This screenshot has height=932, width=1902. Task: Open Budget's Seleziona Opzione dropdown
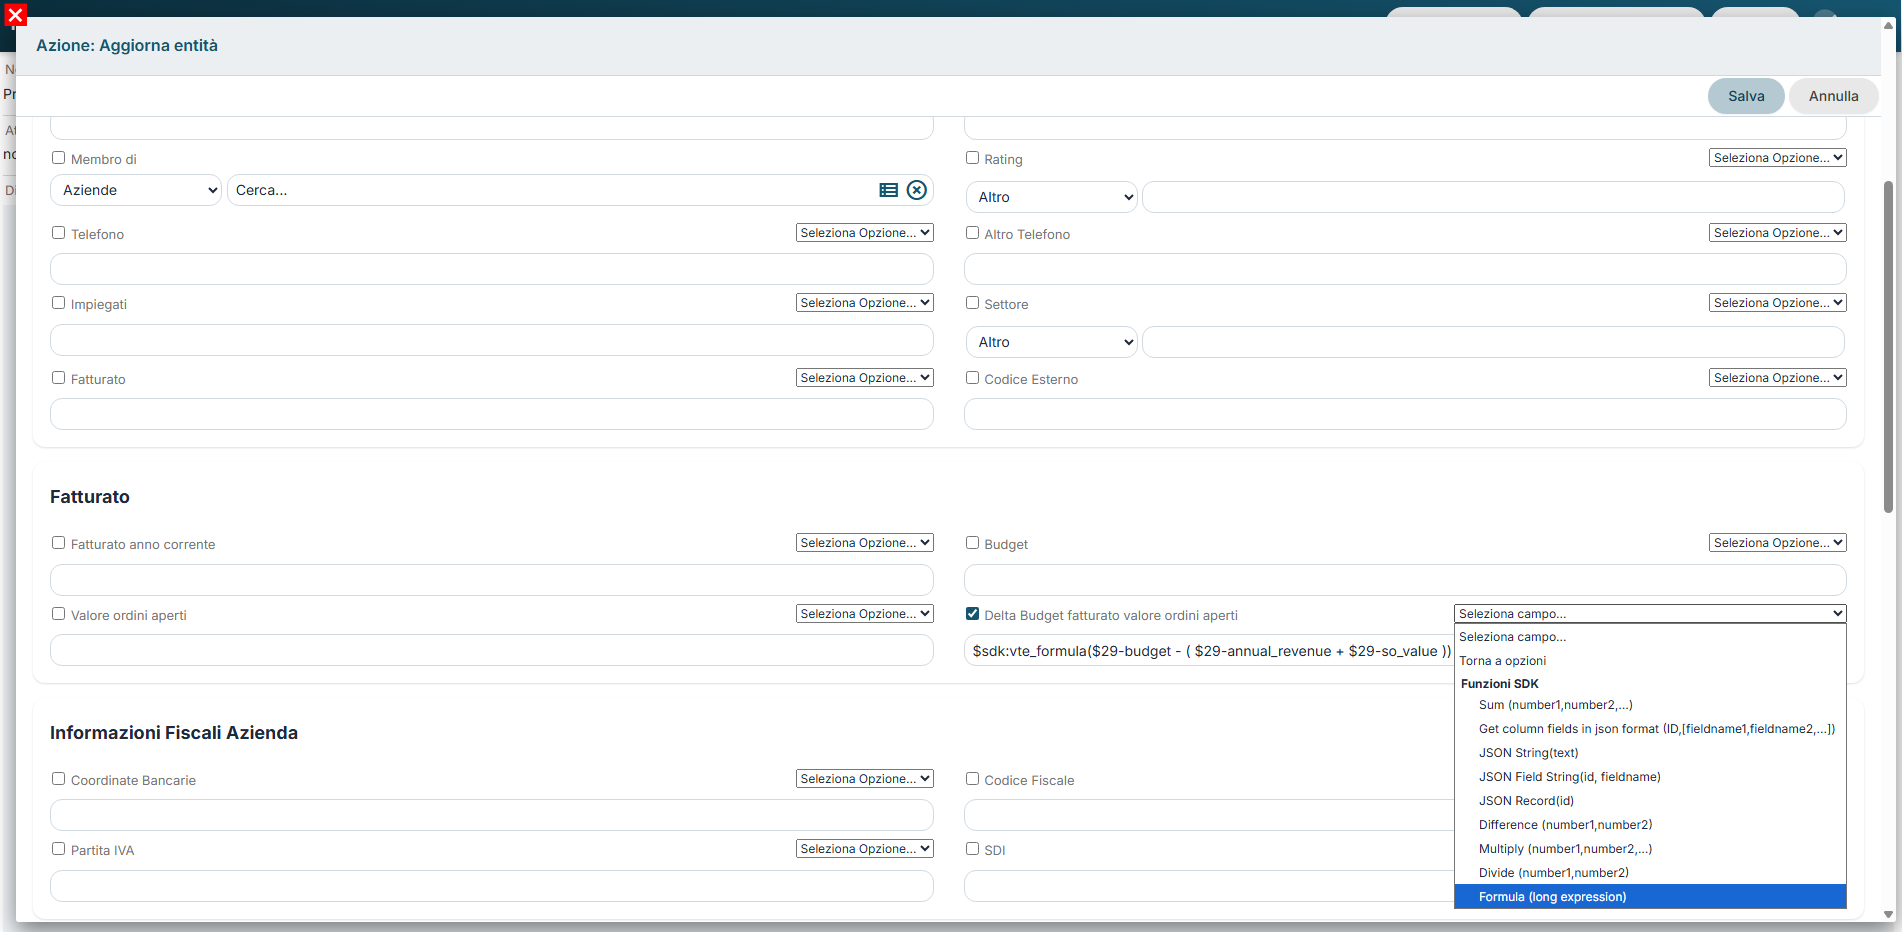(1777, 543)
